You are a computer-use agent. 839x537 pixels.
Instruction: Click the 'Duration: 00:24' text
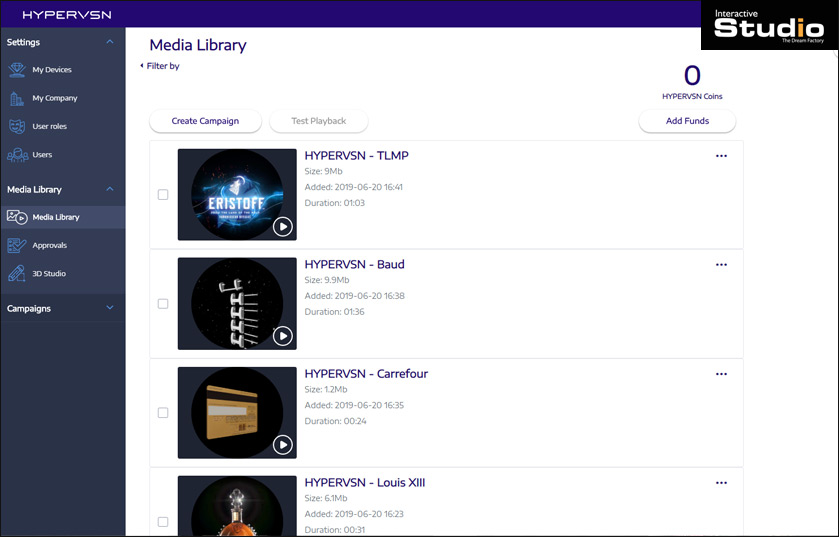point(335,421)
